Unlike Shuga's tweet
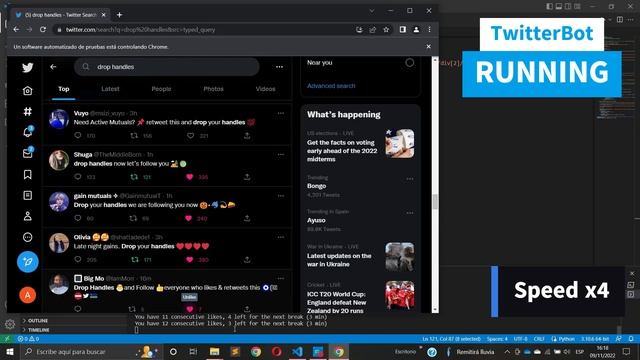 189,177
